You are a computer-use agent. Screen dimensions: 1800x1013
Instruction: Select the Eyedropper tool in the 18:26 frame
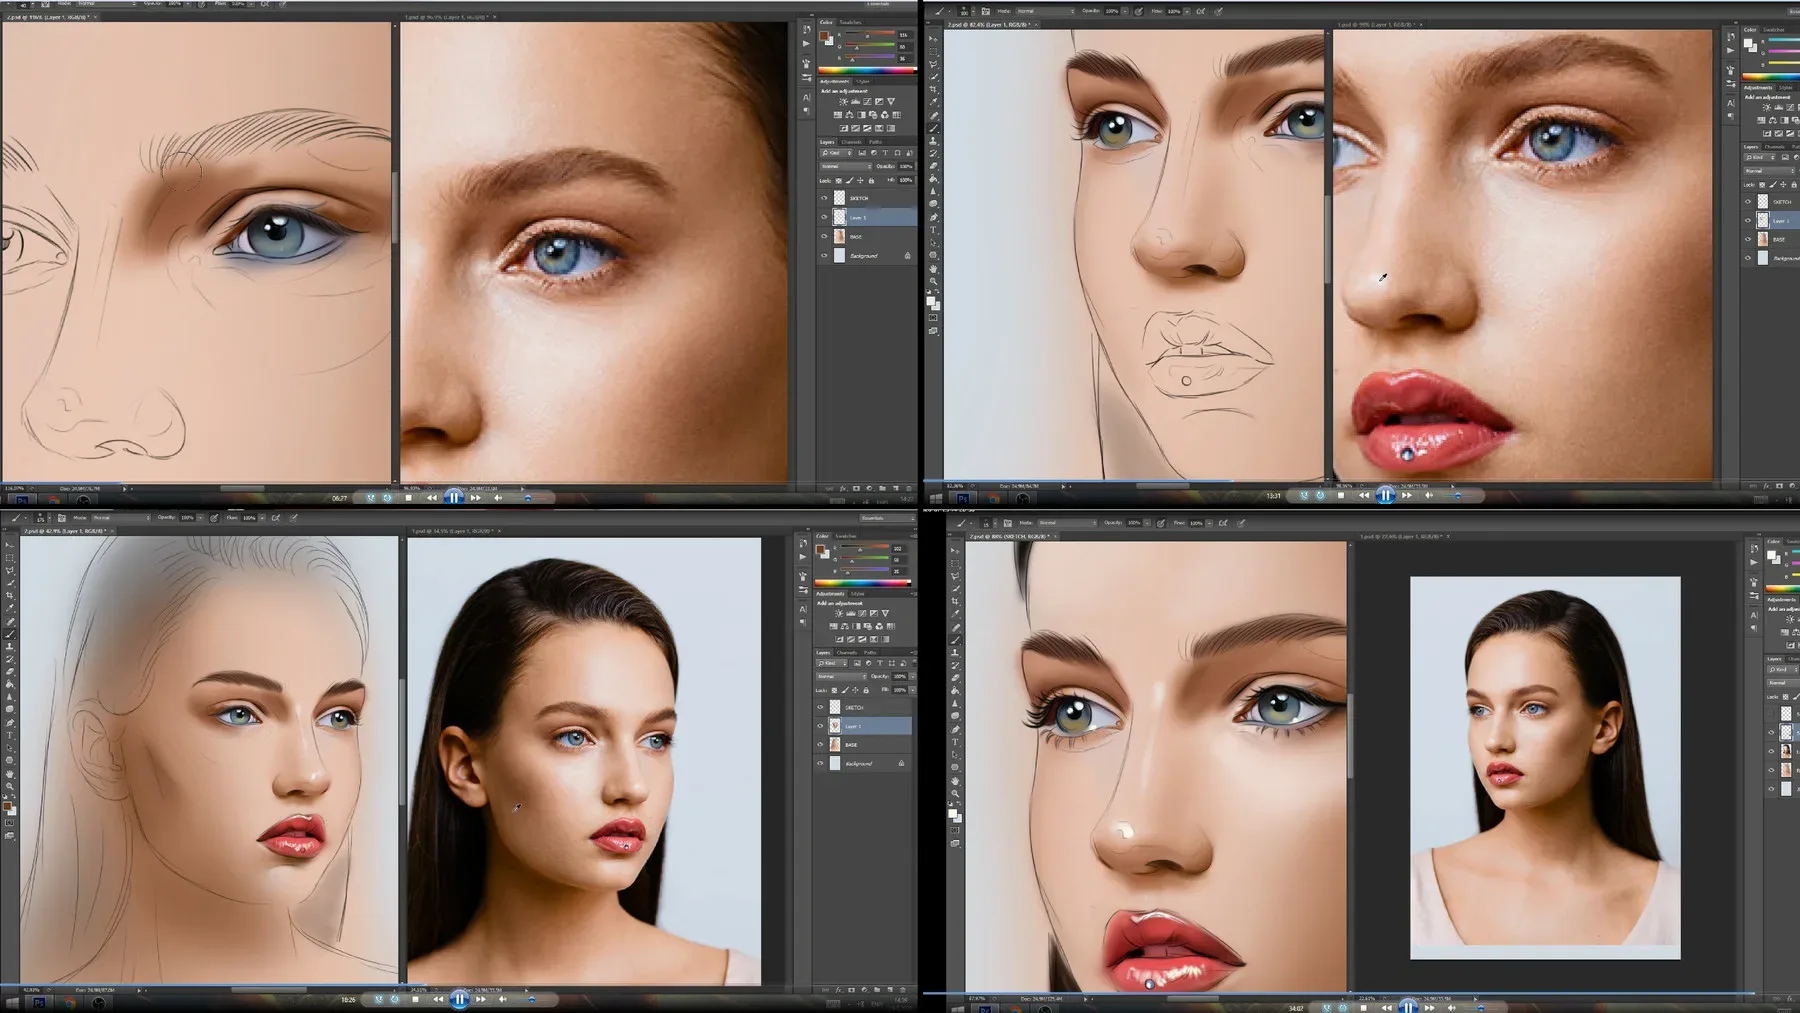(x=9, y=608)
